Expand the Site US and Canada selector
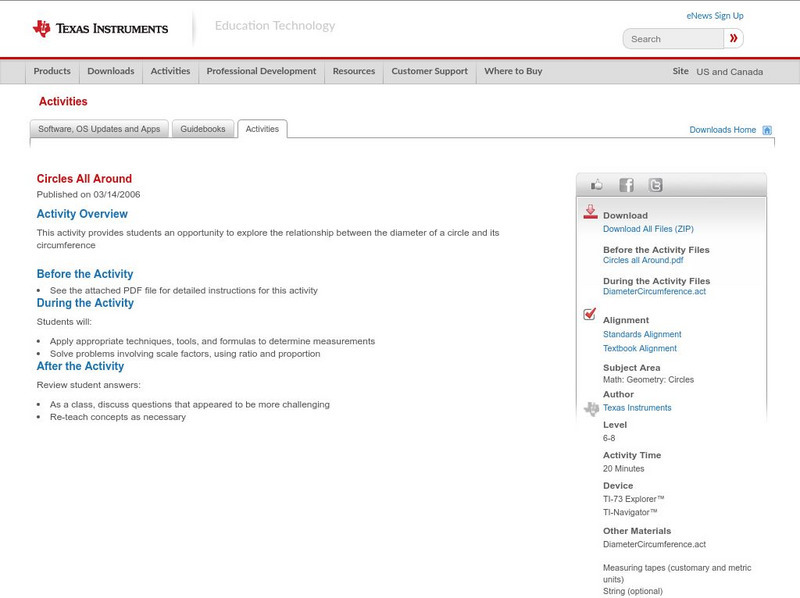800x598 pixels. click(729, 72)
